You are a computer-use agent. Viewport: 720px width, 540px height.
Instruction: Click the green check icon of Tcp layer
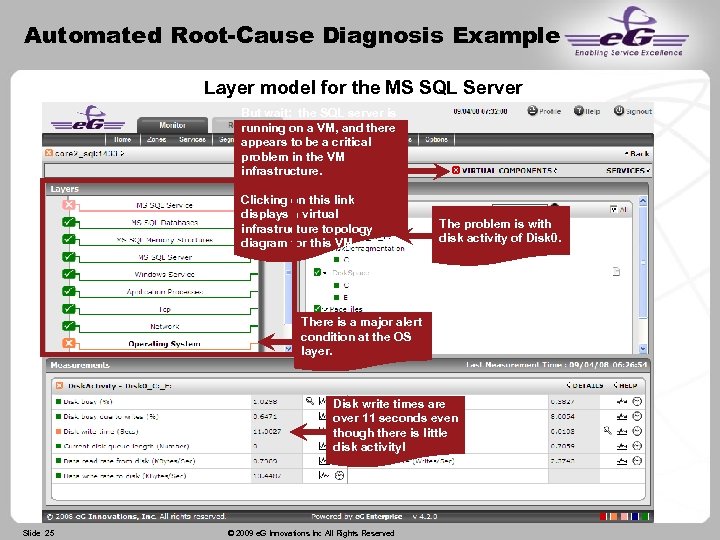coord(69,309)
